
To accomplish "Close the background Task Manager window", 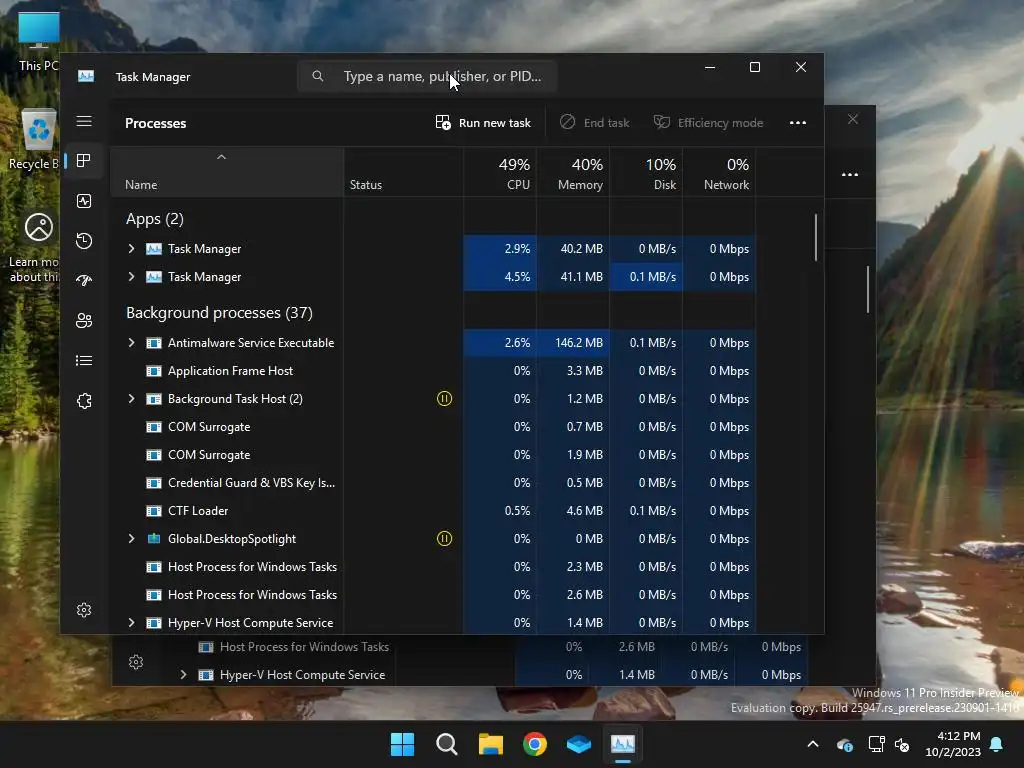I will pos(853,119).
